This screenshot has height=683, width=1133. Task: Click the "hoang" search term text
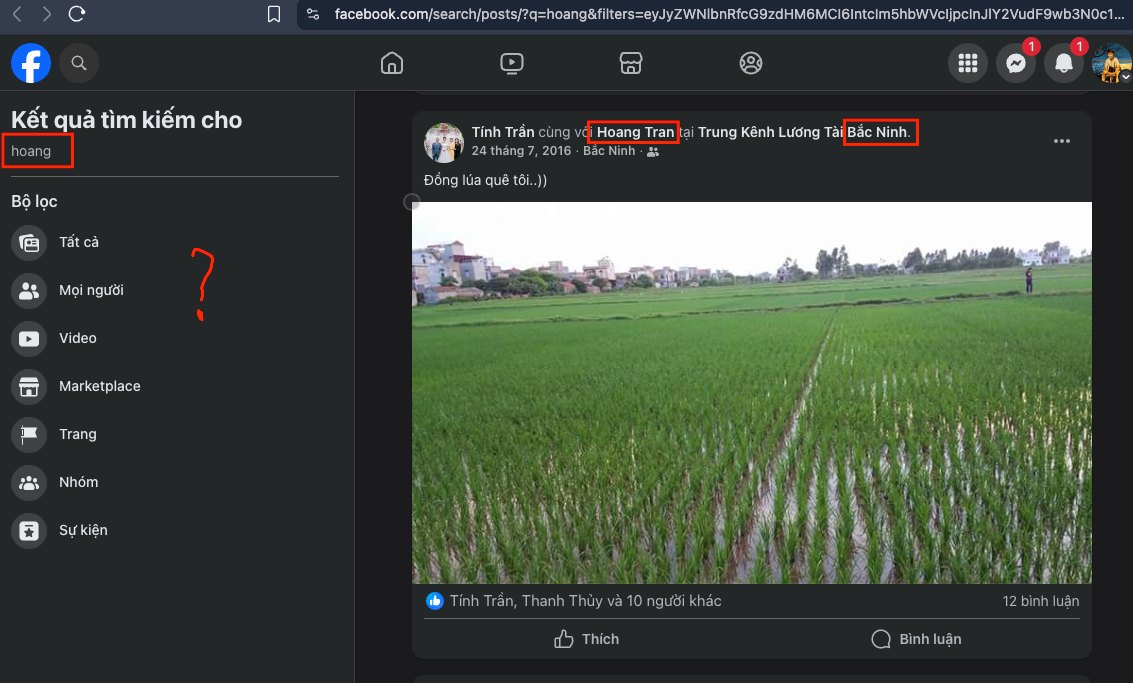tap(31, 151)
